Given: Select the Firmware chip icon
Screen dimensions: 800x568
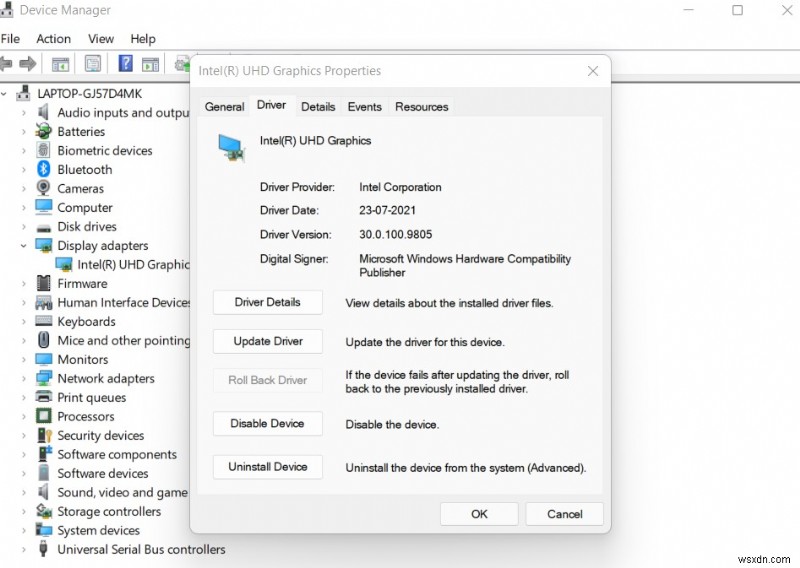Looking at the screenshot, I should [44, 283].
